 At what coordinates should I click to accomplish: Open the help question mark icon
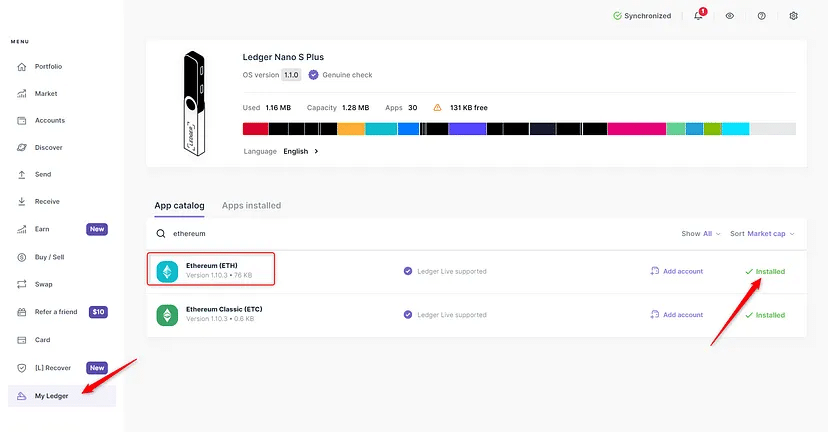coord(762,16)
